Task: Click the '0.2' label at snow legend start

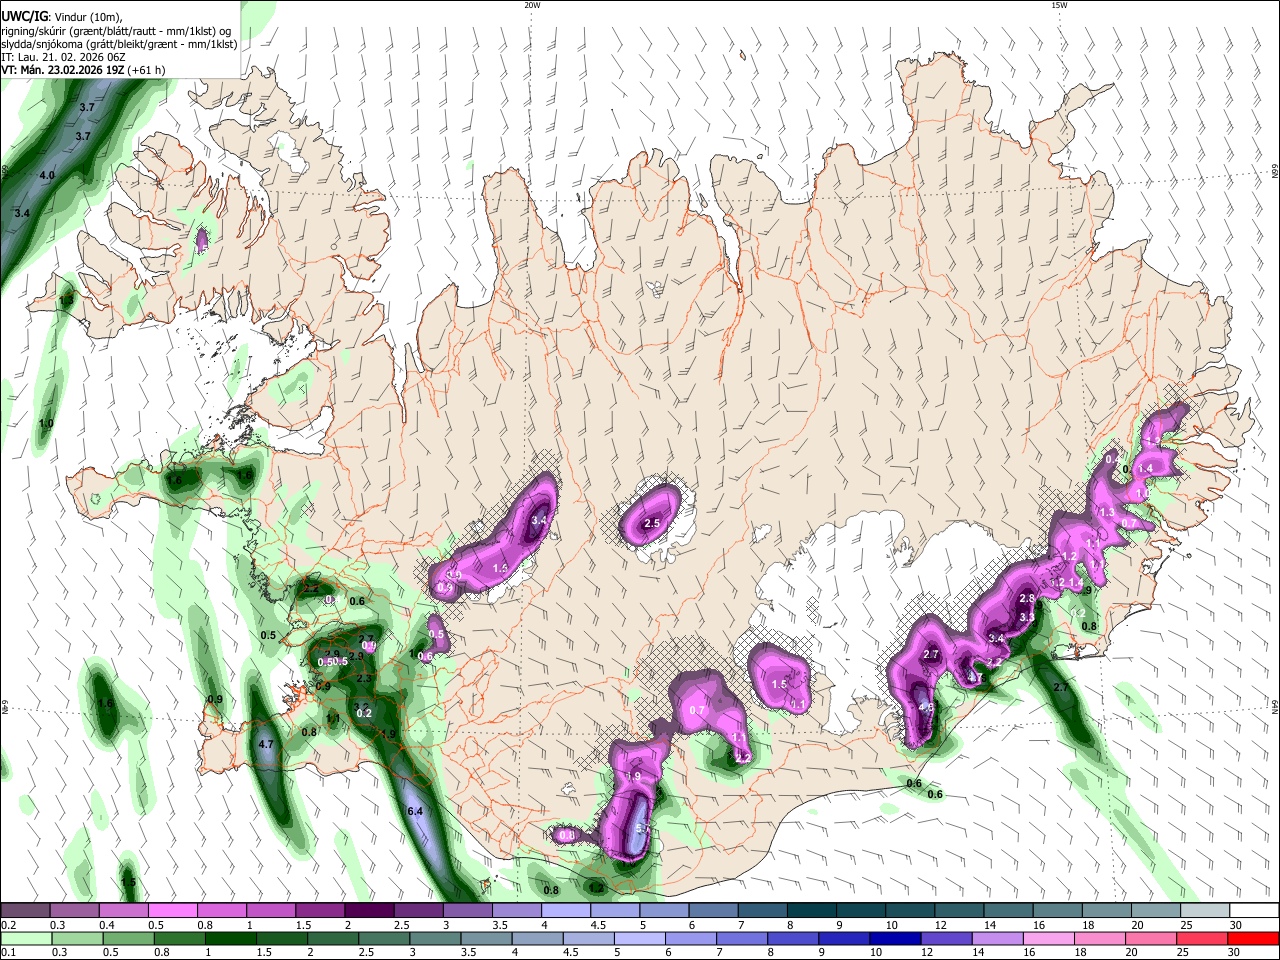Action: (x=7, y=925)
